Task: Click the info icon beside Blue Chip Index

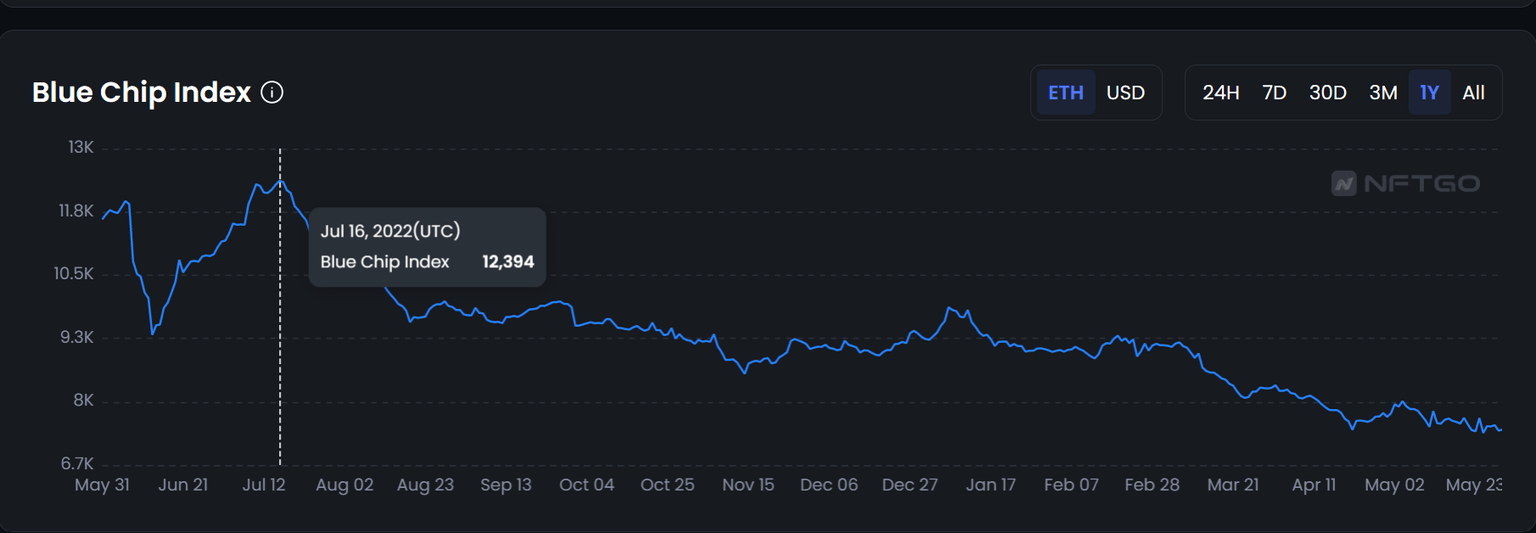Action: click(x=272, y=93)
